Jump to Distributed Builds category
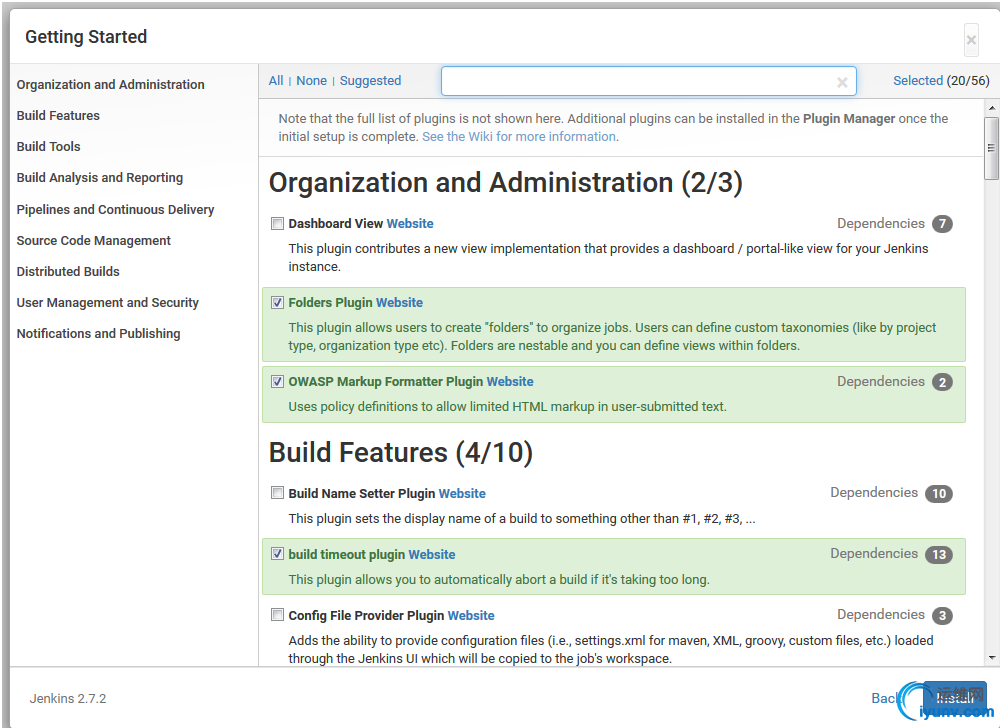1000x728 pixels. coord(68,272)
